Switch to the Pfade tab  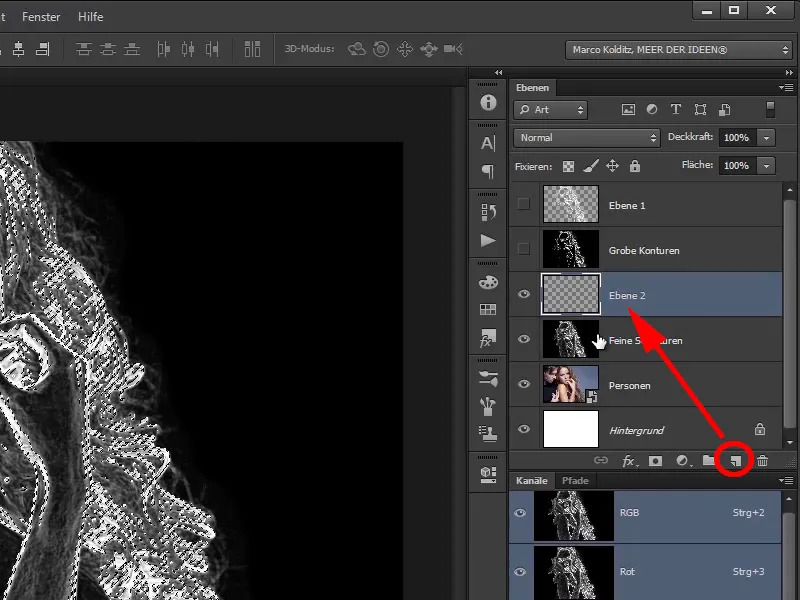coord(575,481)
